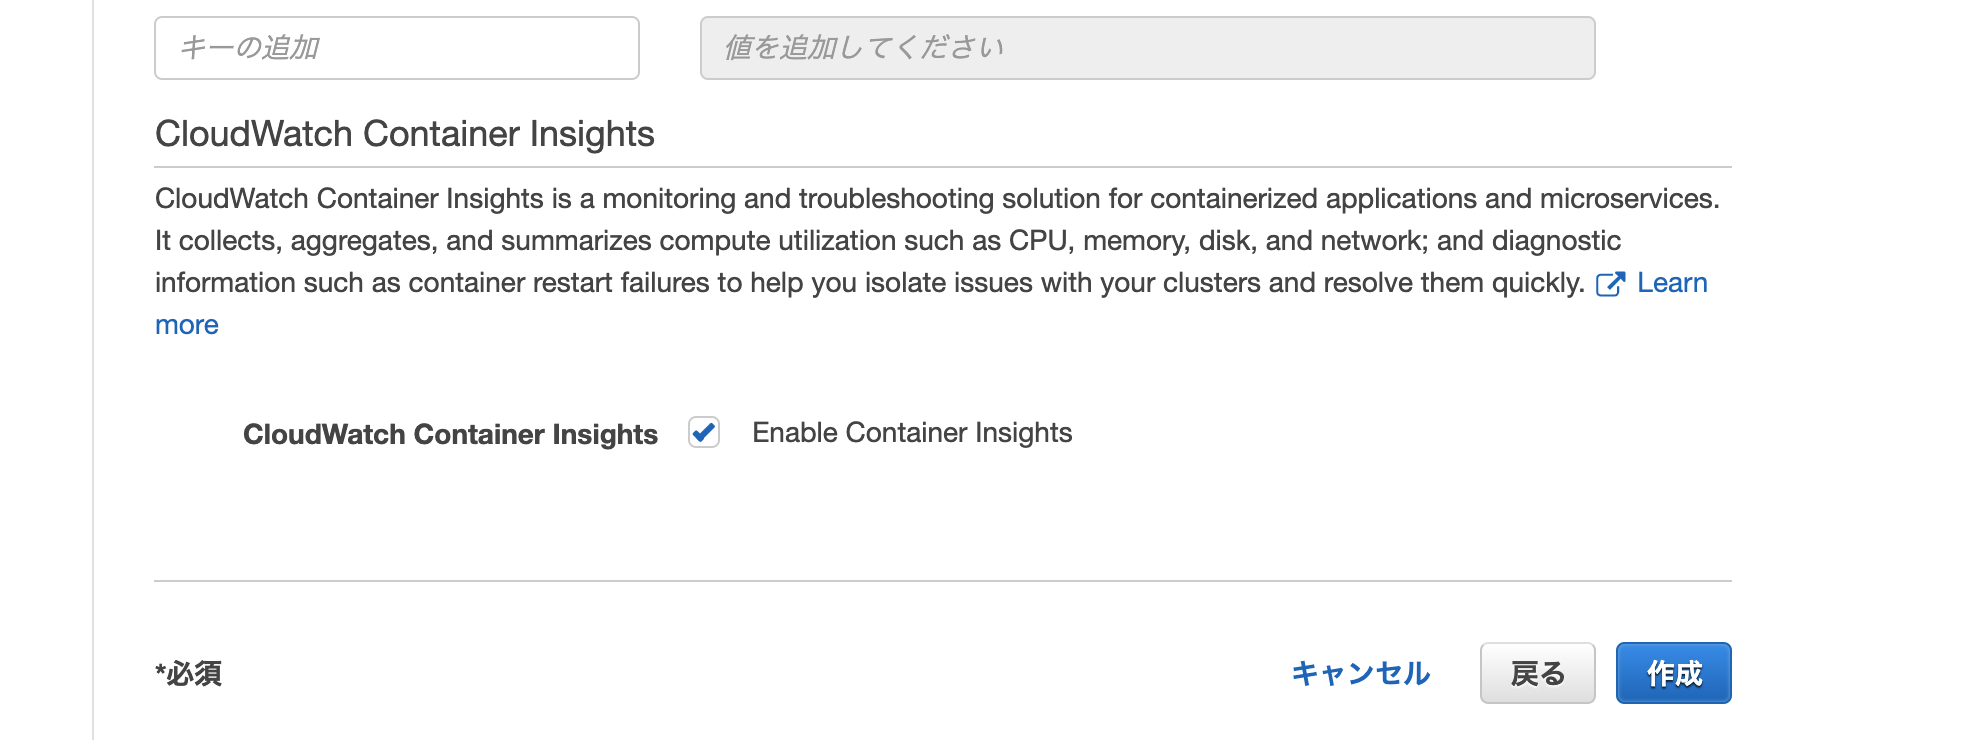The height and width of the screenshot is (740, 1964).
Task: Go back with the 戻る button
Action: [1537, 673]
